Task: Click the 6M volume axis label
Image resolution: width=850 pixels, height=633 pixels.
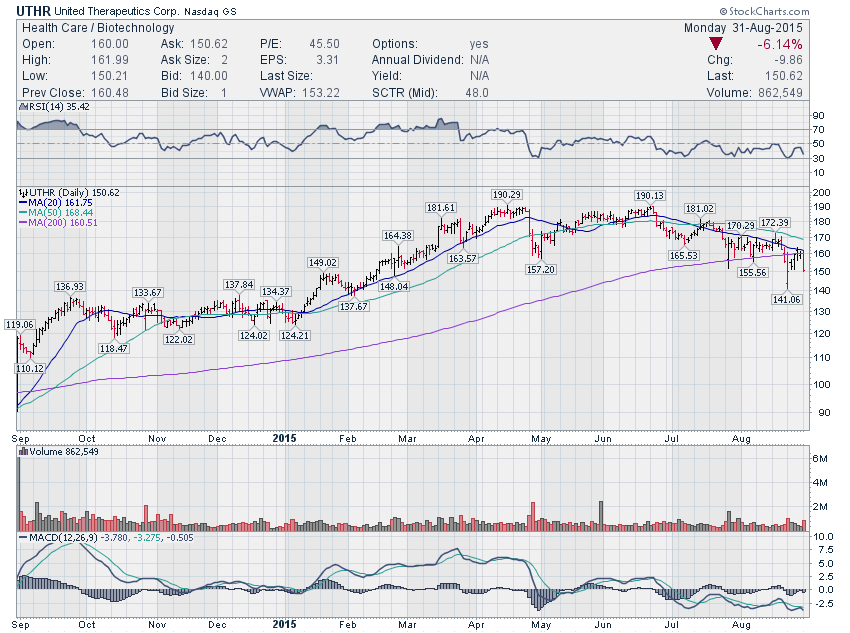Action: coord(820,458)
